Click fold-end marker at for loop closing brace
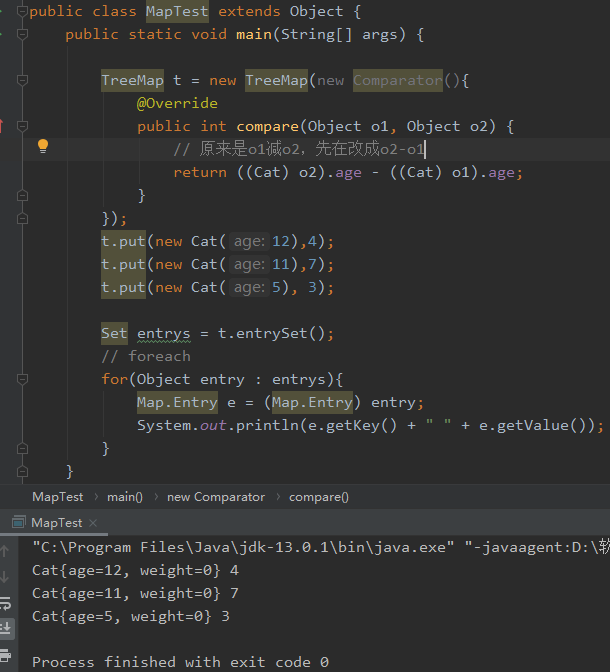The height and width of the screenshot is (672, 610). click(22, 448)
